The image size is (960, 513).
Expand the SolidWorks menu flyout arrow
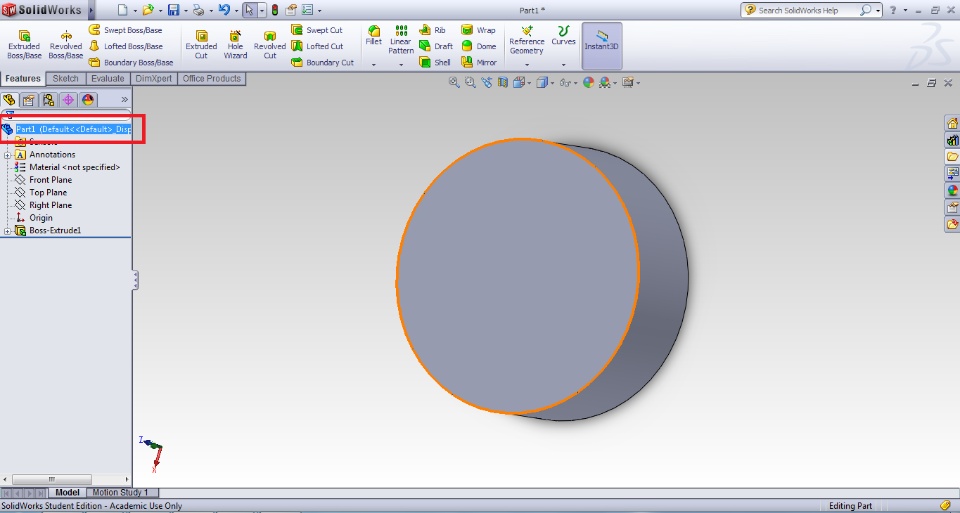click(x=92, y=10)
